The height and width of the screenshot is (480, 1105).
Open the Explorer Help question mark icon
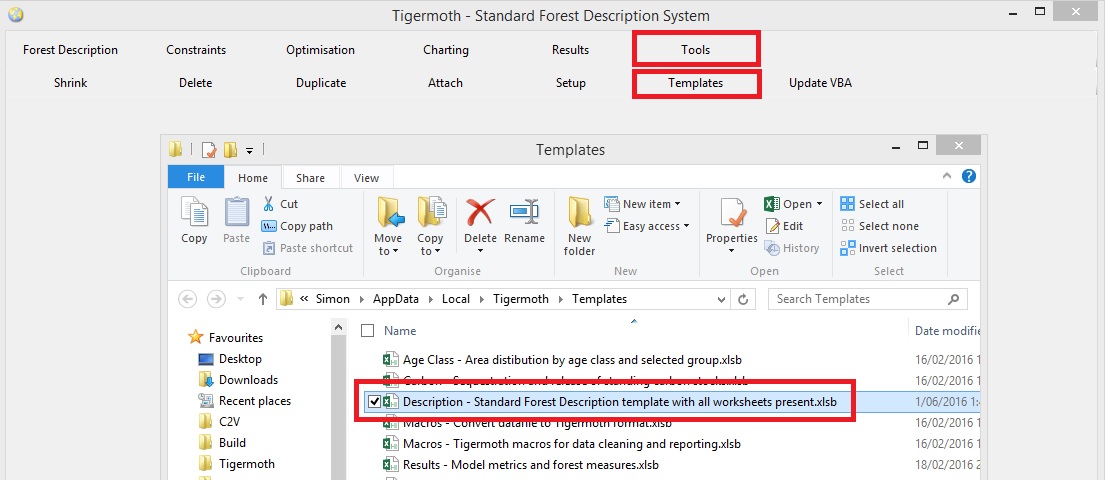point(969,176)
